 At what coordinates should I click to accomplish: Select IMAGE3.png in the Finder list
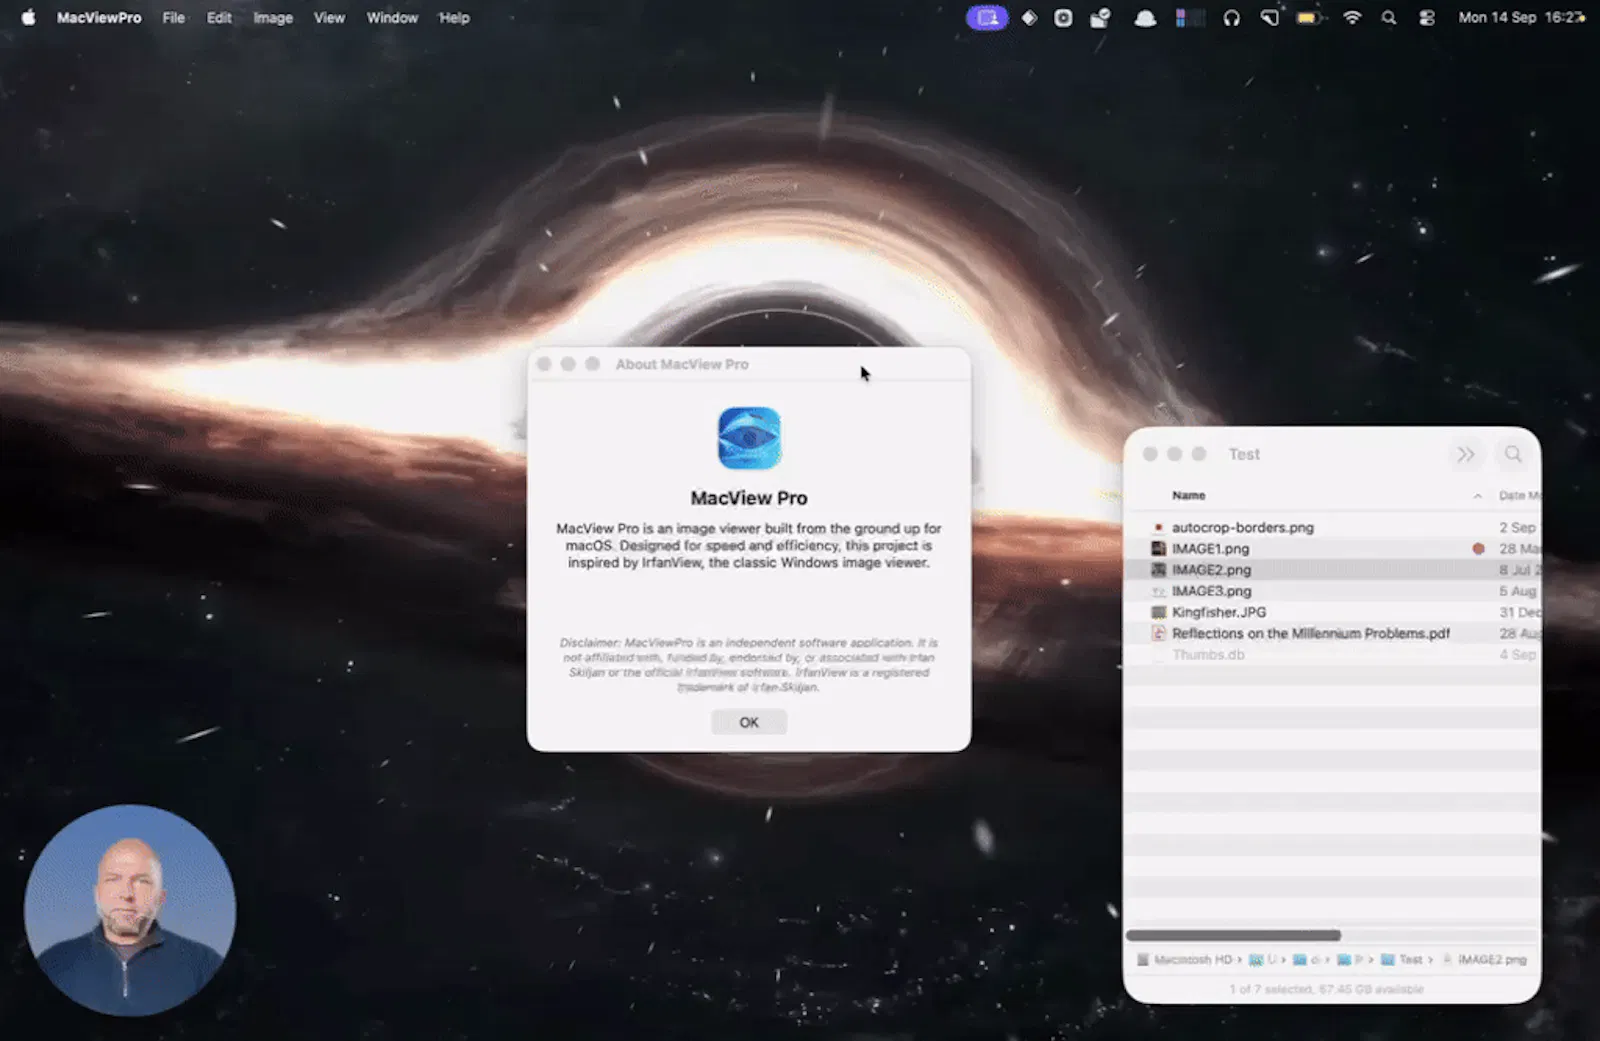pyautogui.click(x=1332, y=590)
